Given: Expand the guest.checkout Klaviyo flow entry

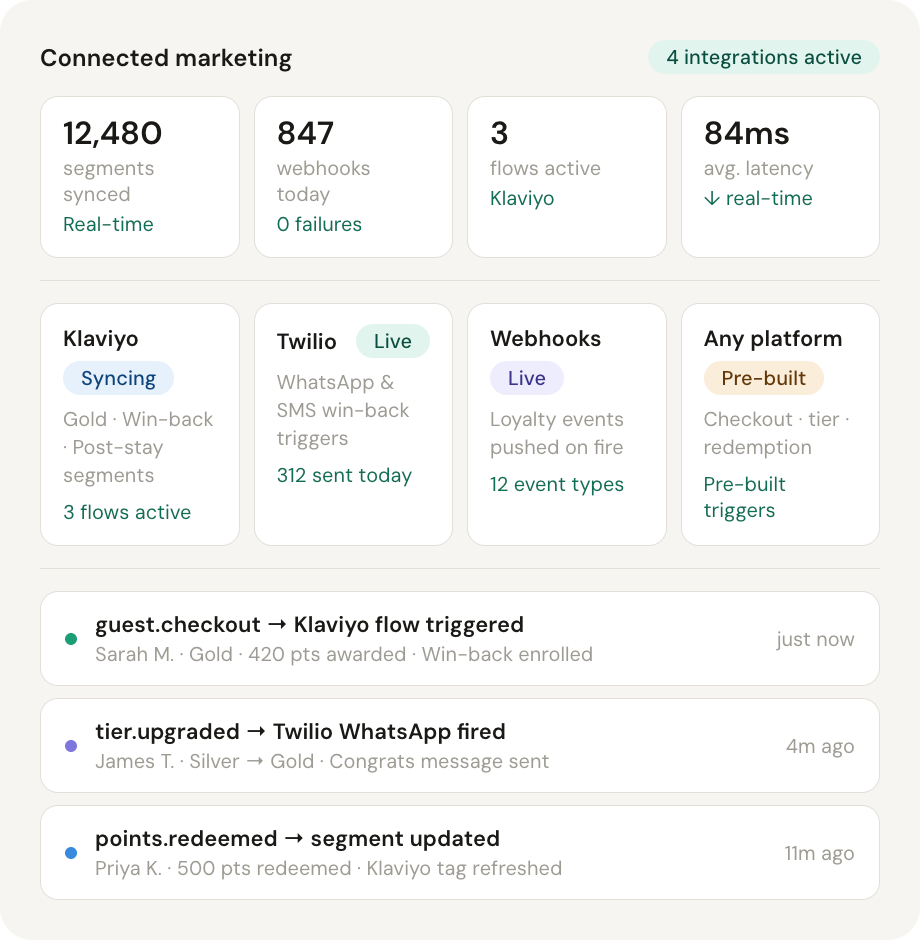Looking at the screenshot, I should coord(460,638).
